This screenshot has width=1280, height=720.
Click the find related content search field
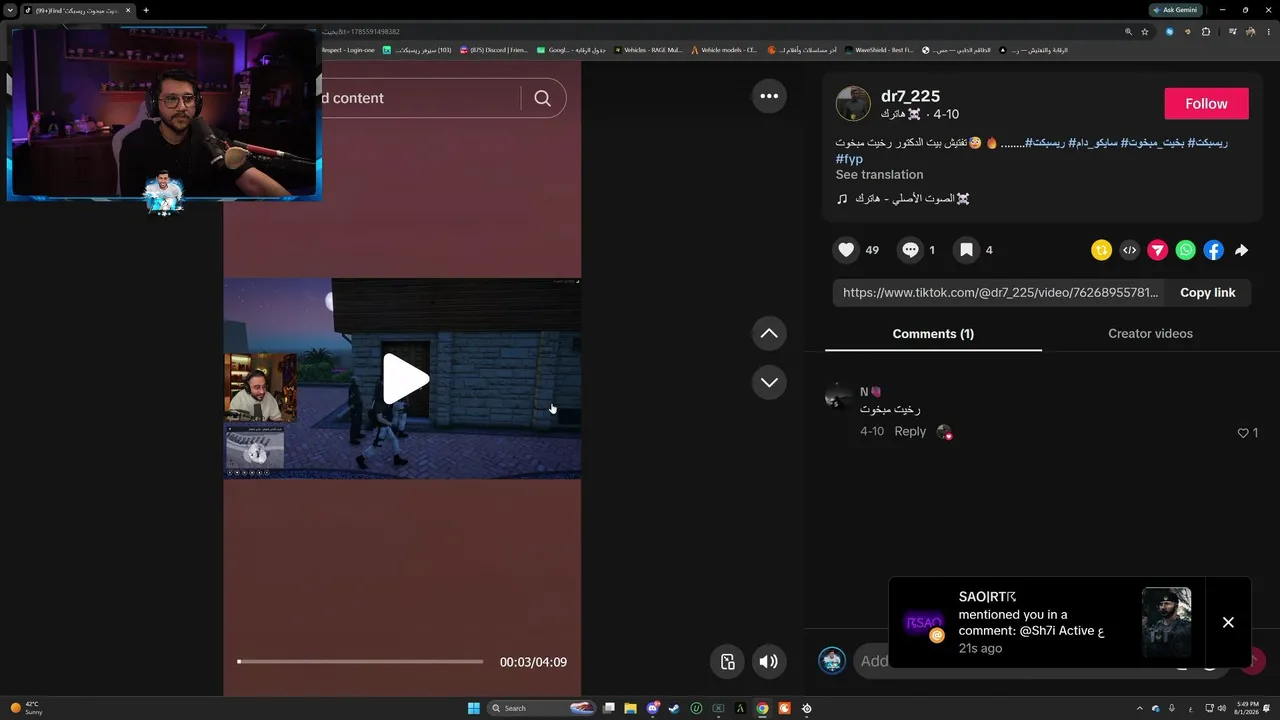click(x=421, y=98)
